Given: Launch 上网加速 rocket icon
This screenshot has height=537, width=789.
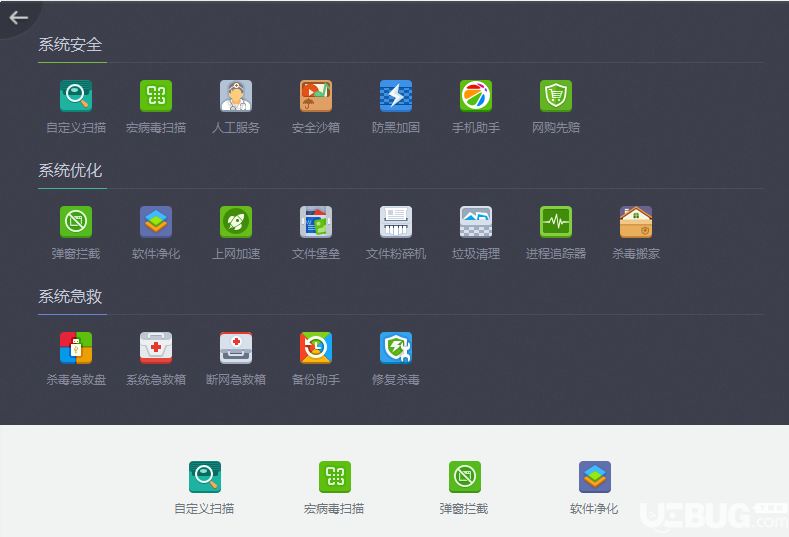Looking at the screenshot, I should [x=236, y=221].
